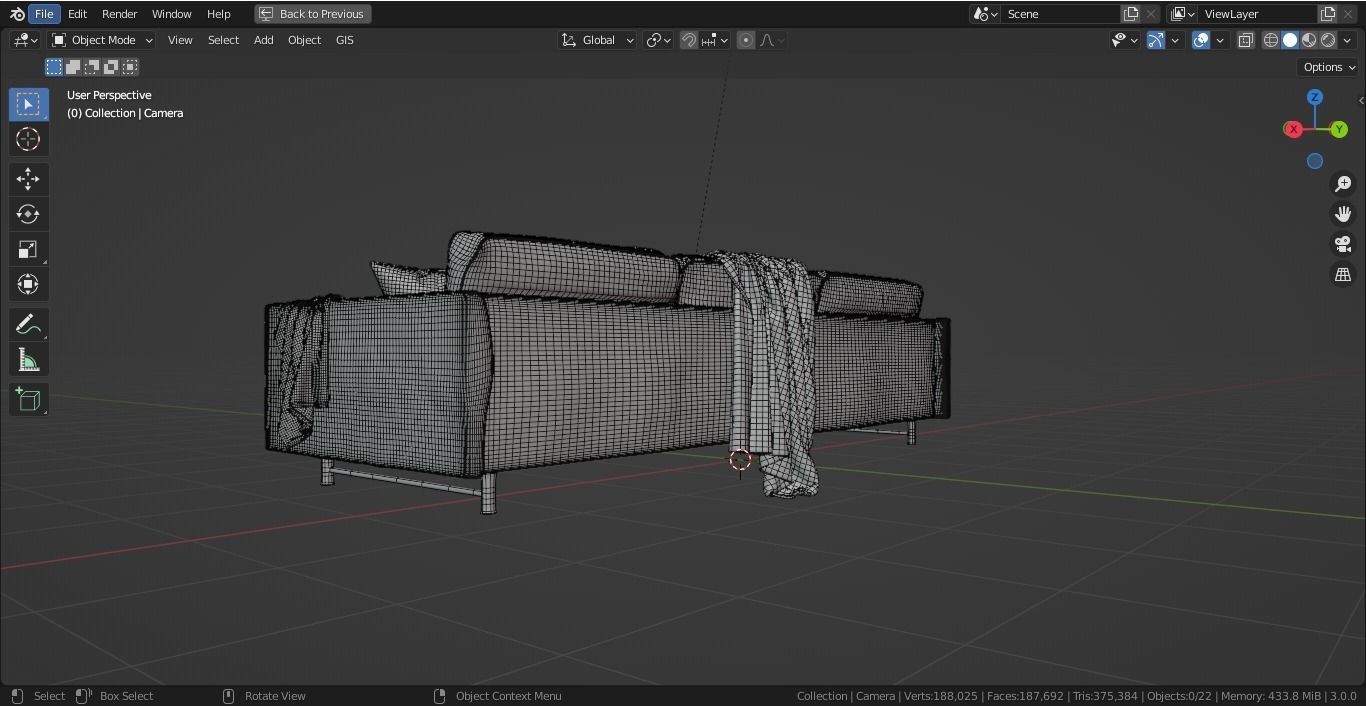Pick the Add Cube tool

28,400
